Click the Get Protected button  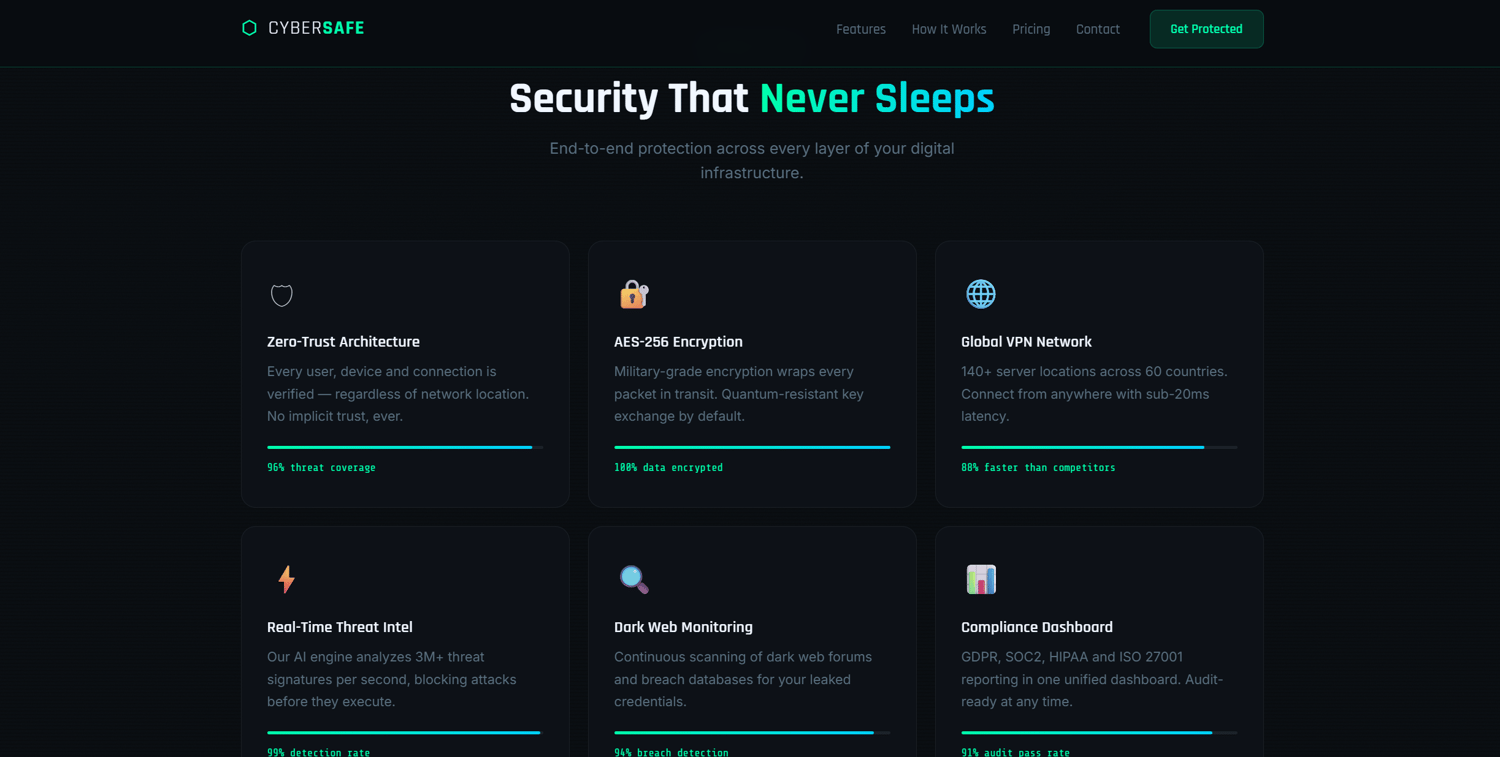(x=1206, y=29)
